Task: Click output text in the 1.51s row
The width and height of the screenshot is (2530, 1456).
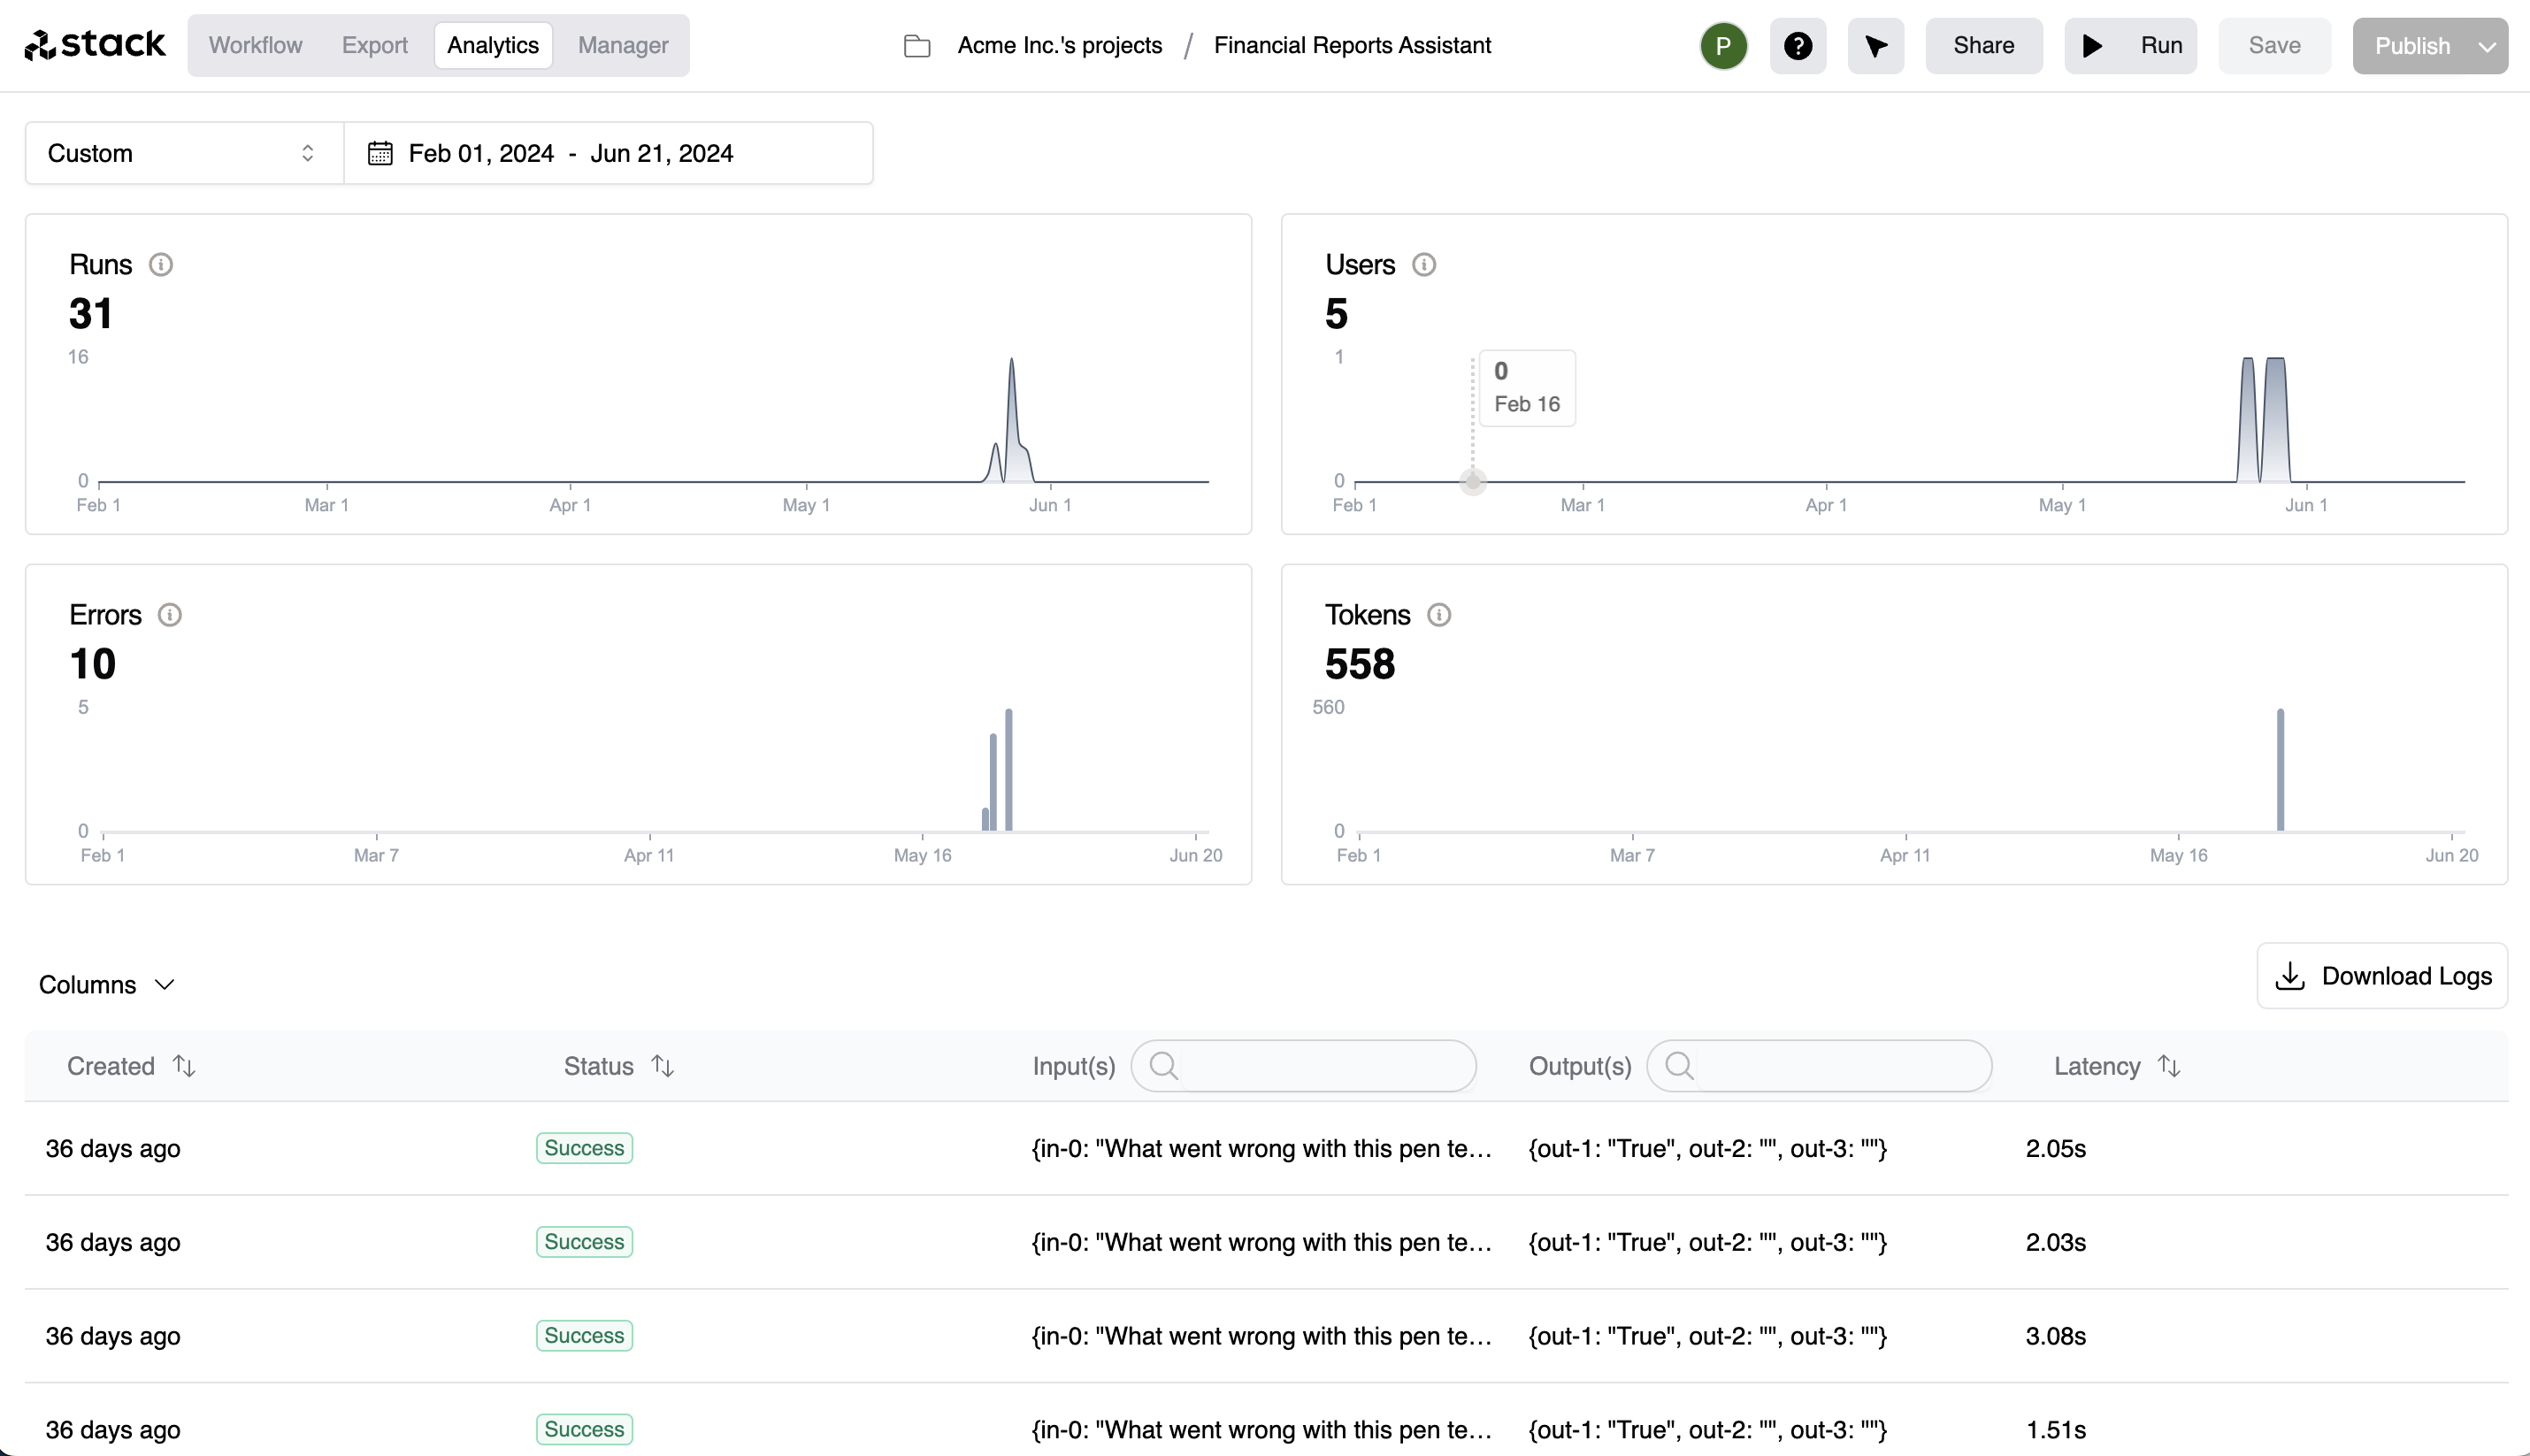Action: 1708,1431
